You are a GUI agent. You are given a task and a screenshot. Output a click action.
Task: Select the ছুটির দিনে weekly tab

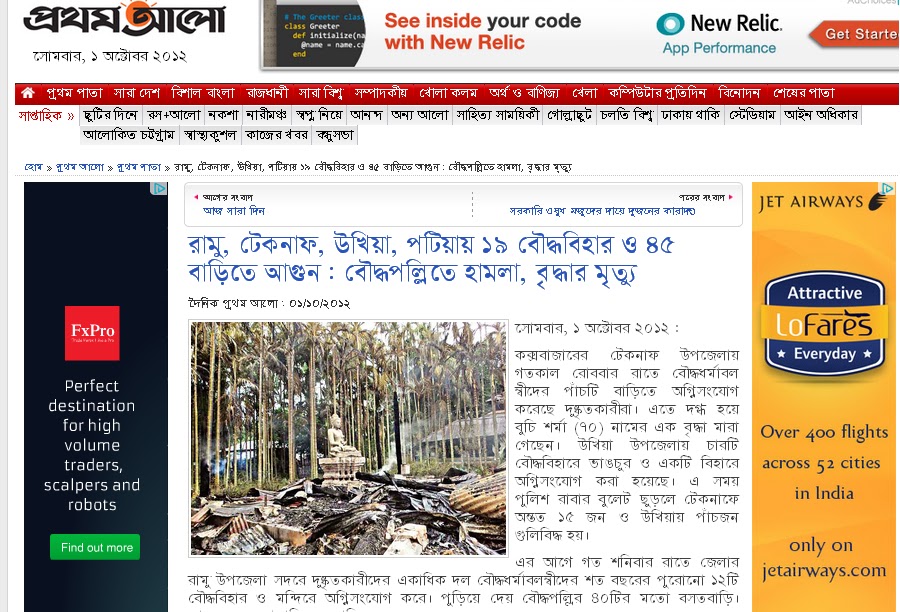point(110,115)
